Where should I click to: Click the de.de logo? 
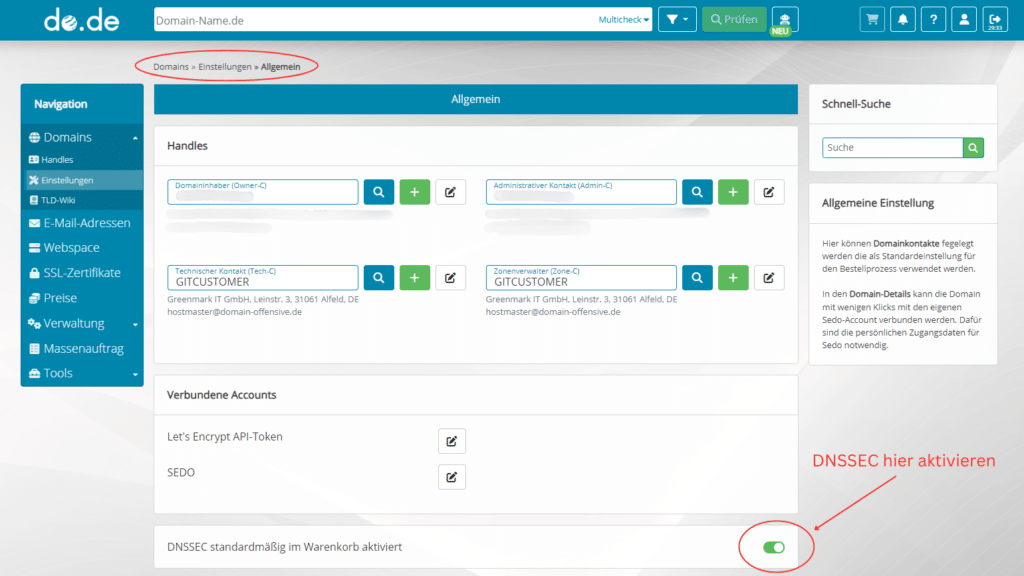coord(82,20)
